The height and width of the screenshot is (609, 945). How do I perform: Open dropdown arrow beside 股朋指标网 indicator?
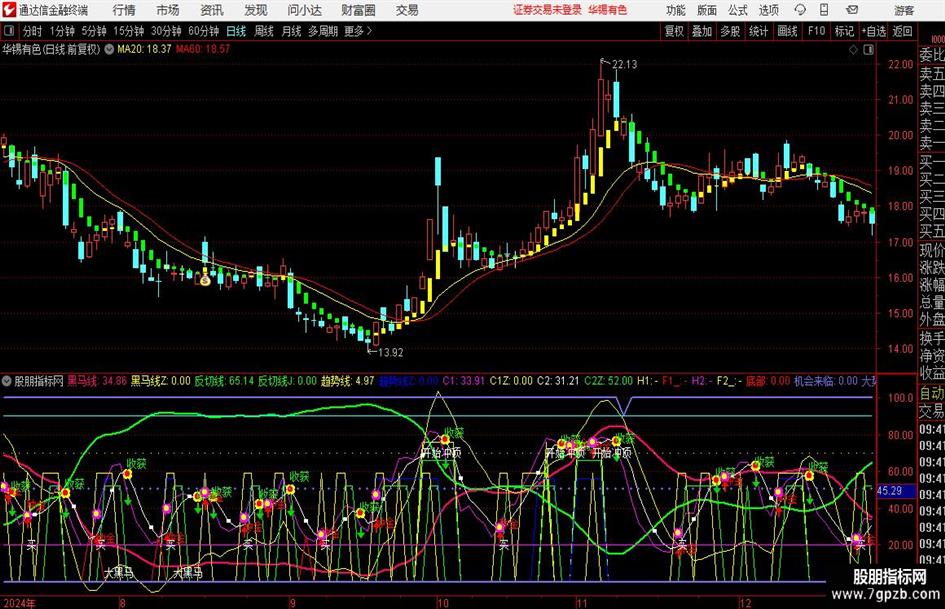[x=7, y=381]
